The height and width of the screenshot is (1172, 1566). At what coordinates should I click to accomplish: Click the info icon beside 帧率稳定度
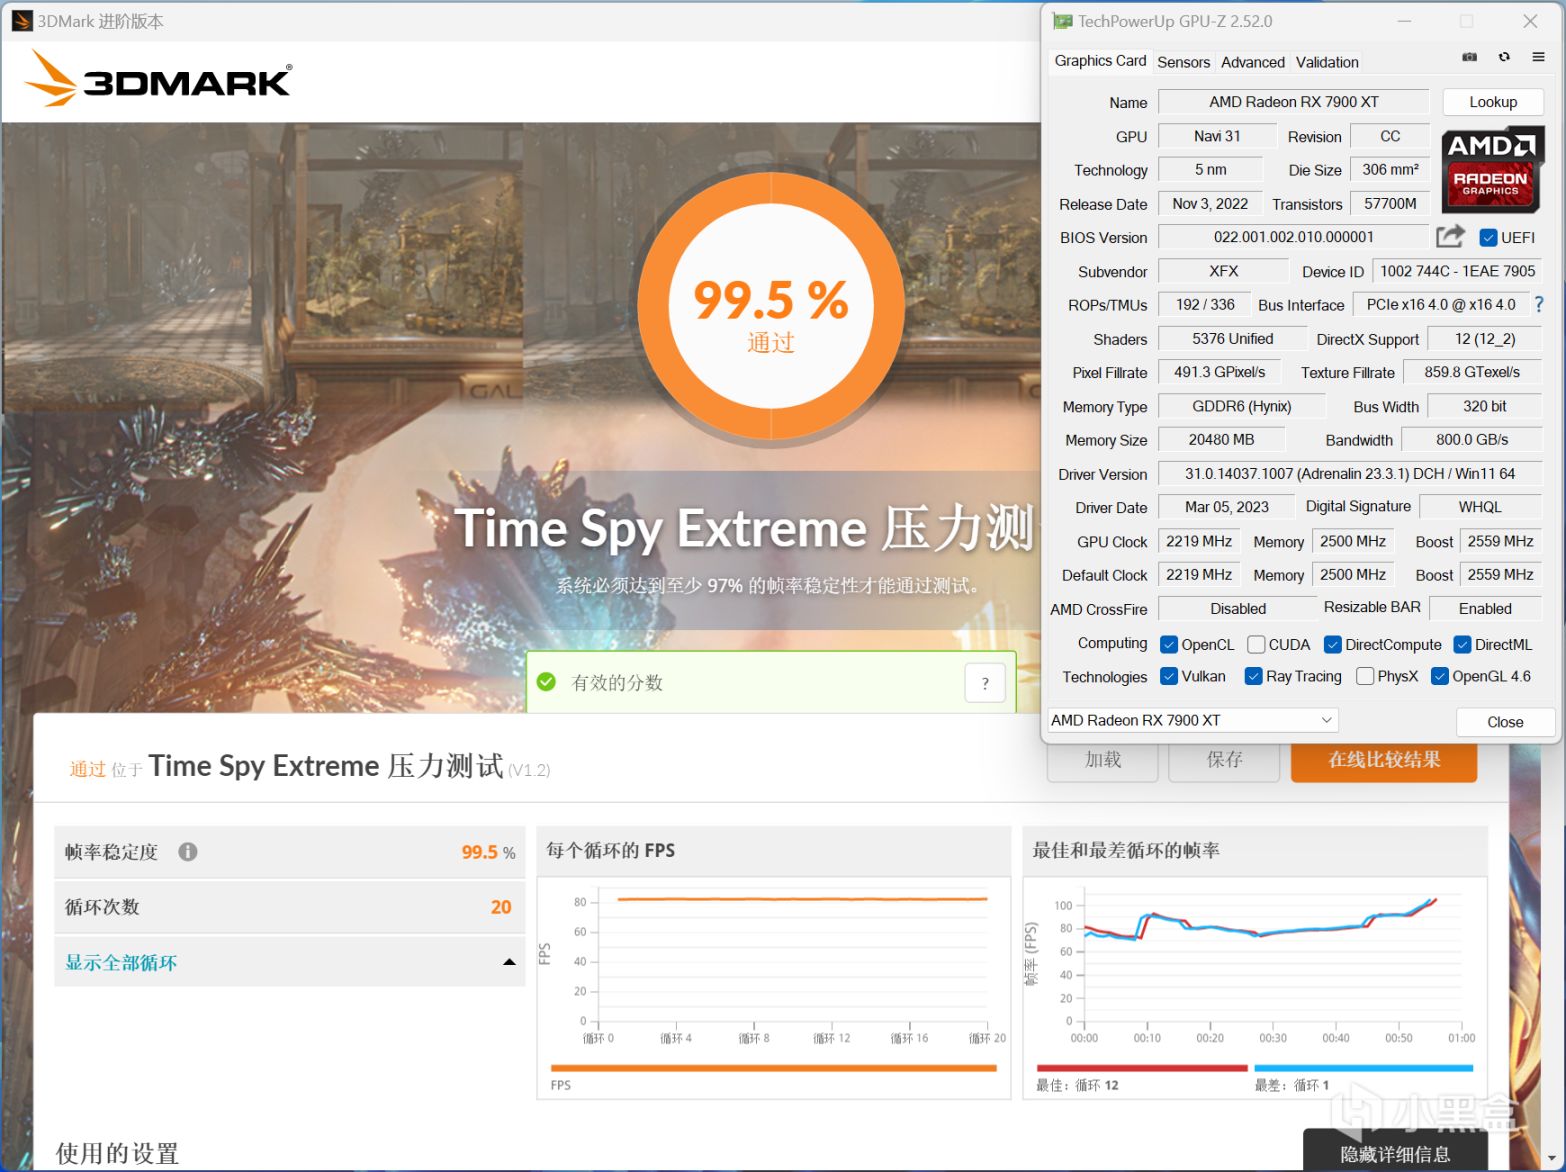pyautogui.click(x=187, y=852)
